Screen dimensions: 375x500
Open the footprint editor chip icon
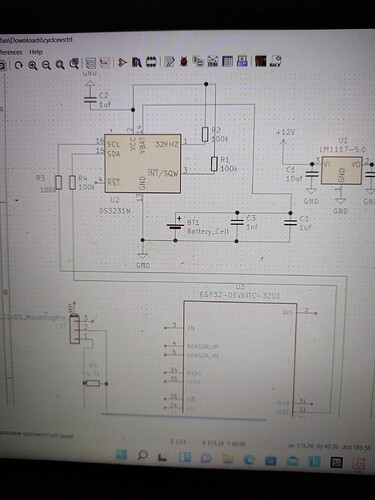point(151,62)
